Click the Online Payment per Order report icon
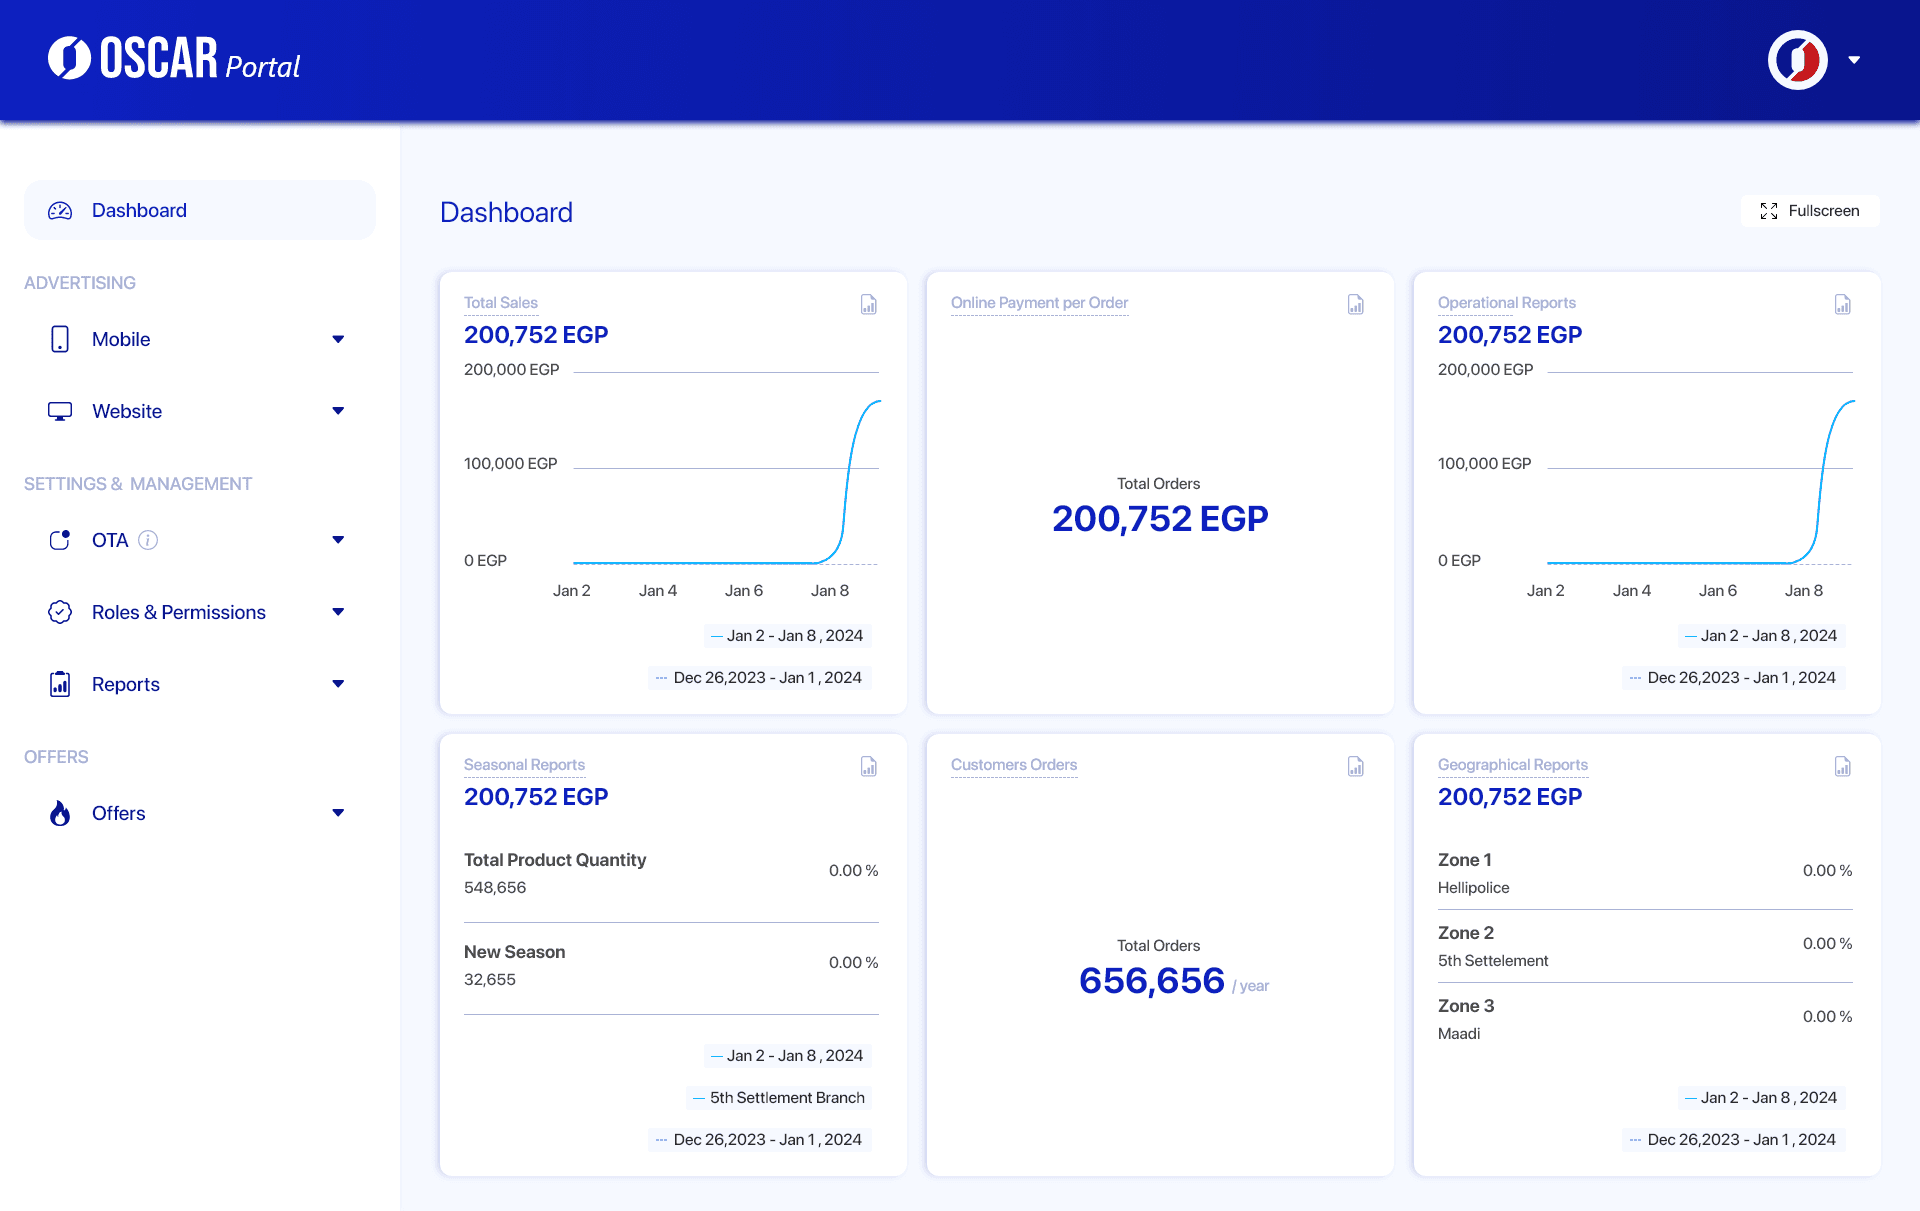The height and width of the screenshot is (1211, 1920). pos(1355,304)
